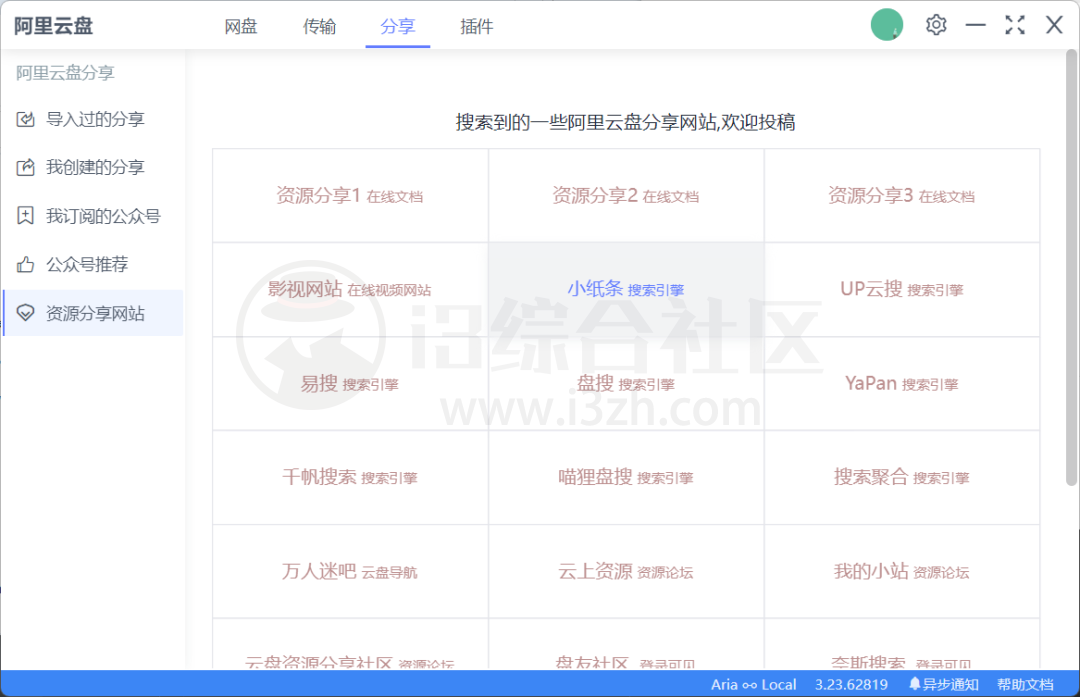Open 易搜 search engine link
The image size is (1080, 697).
pos(350,384)
